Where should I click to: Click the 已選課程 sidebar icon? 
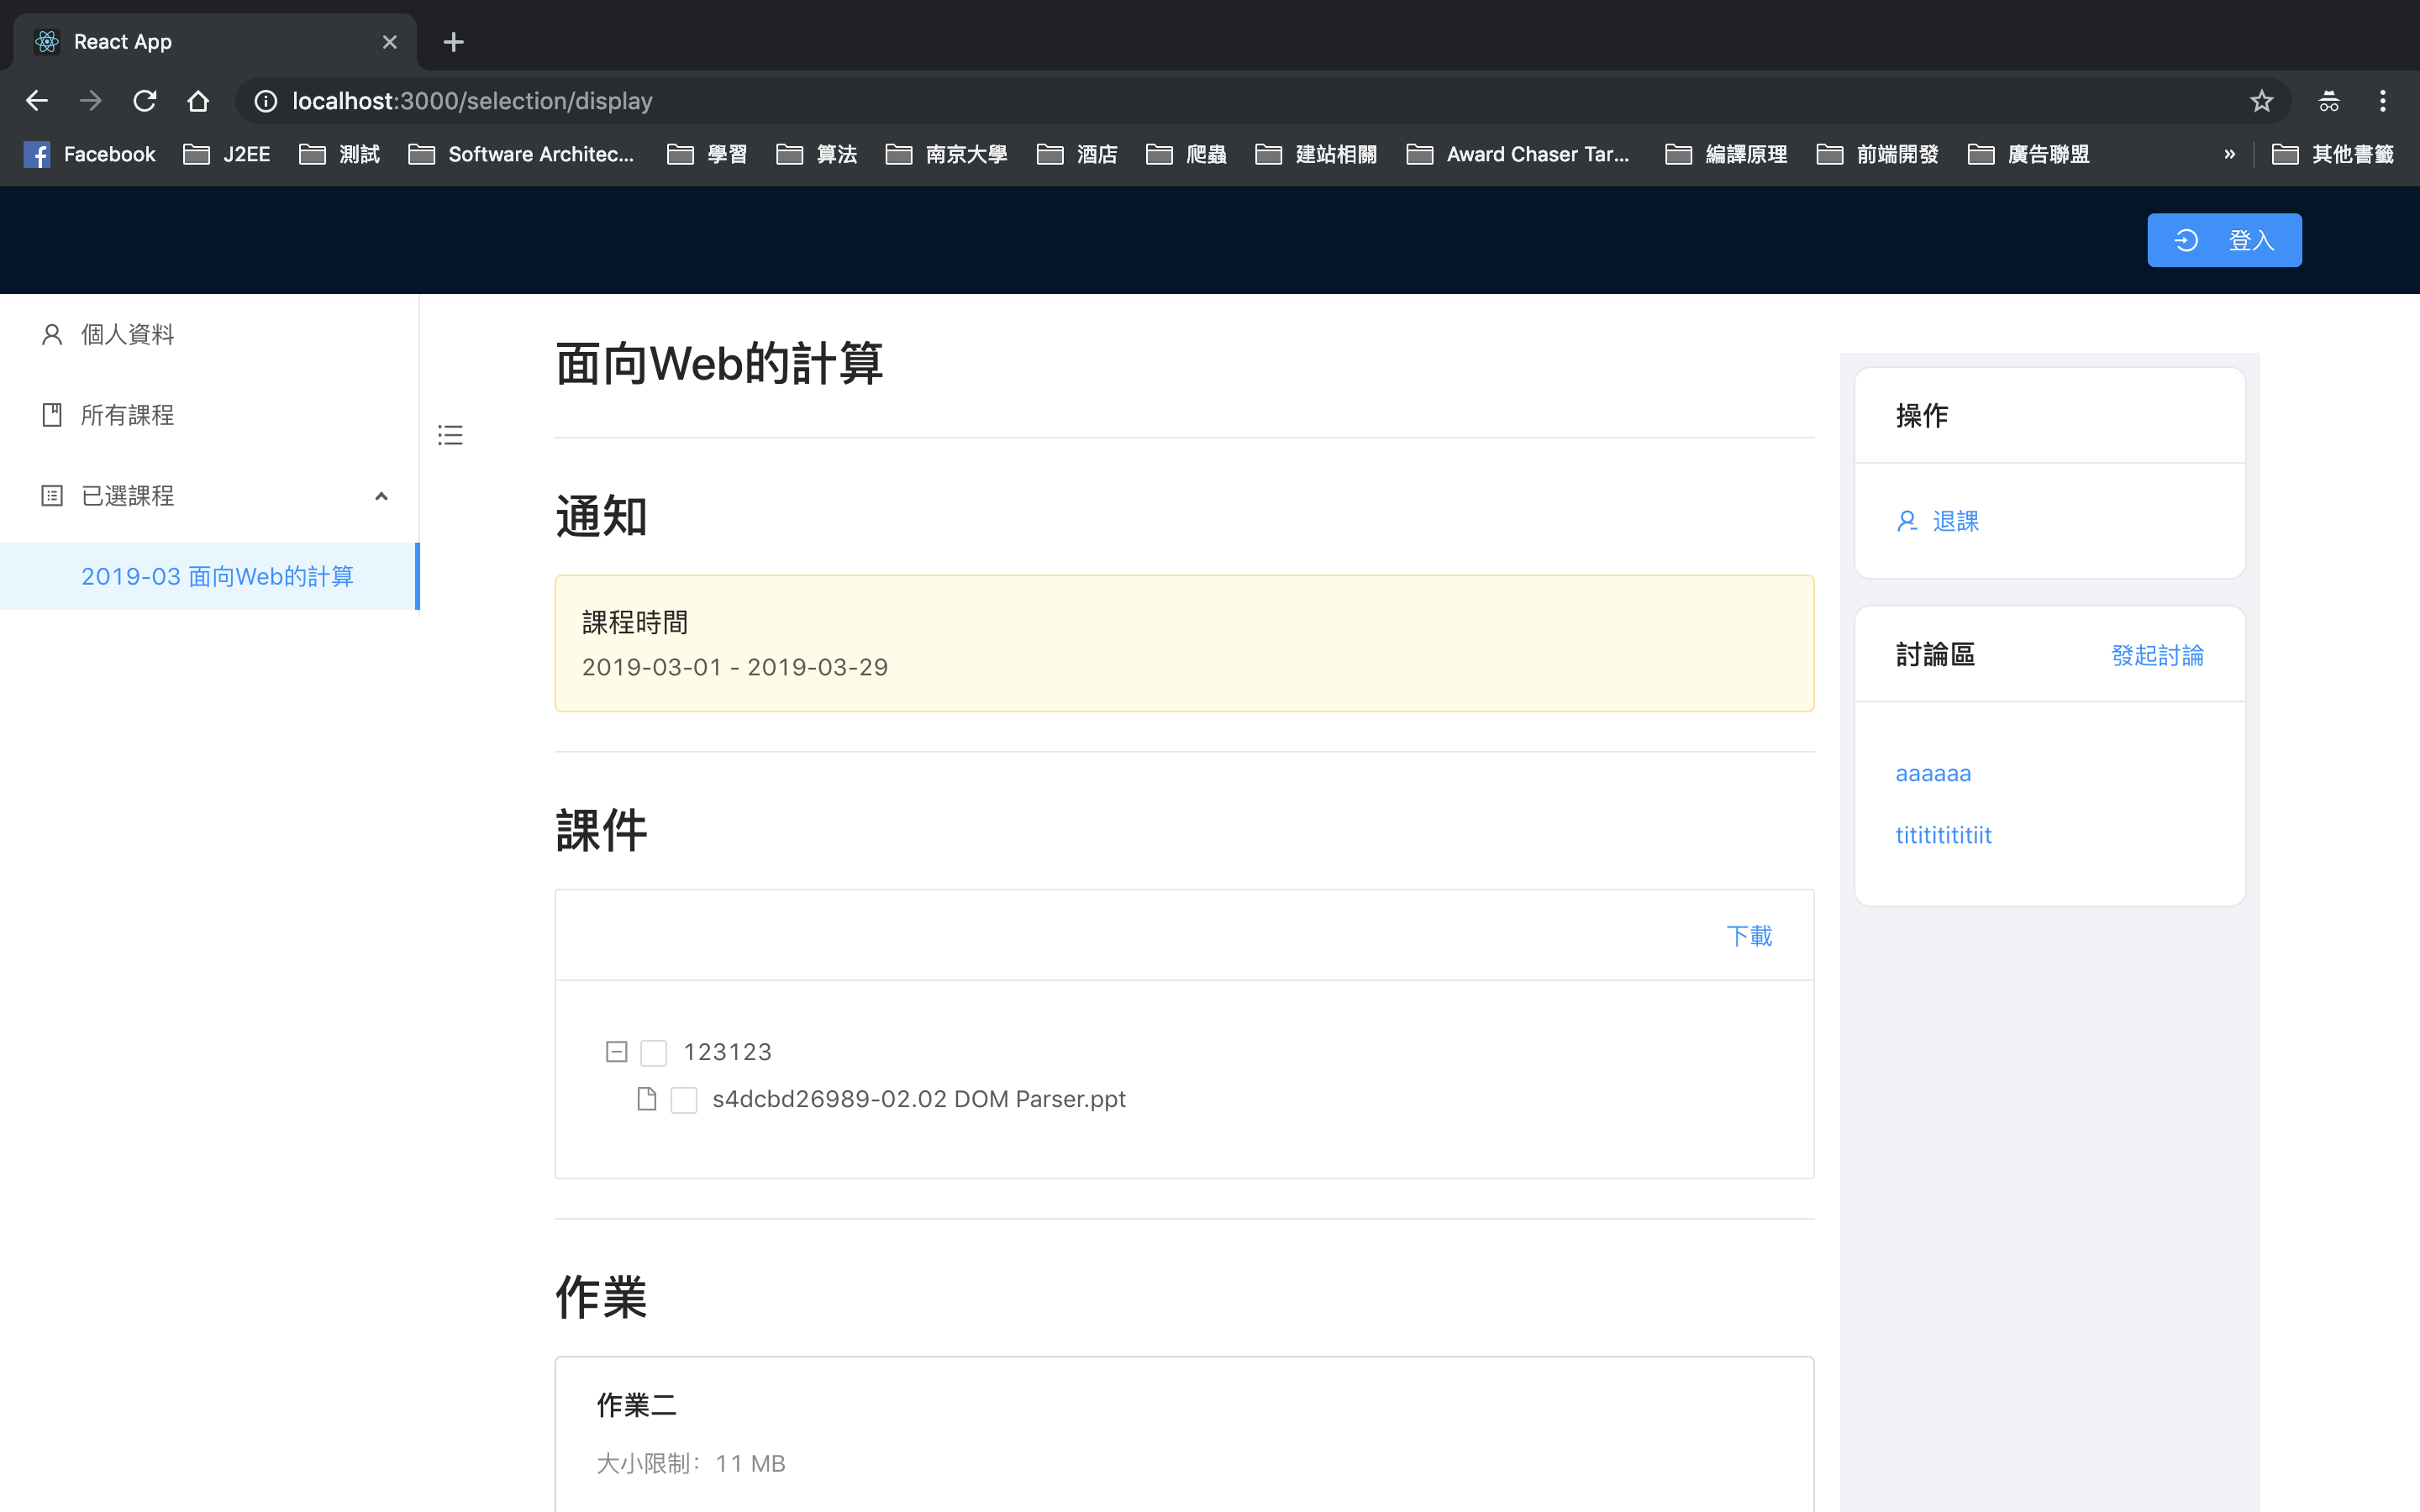tap(52, 495)
